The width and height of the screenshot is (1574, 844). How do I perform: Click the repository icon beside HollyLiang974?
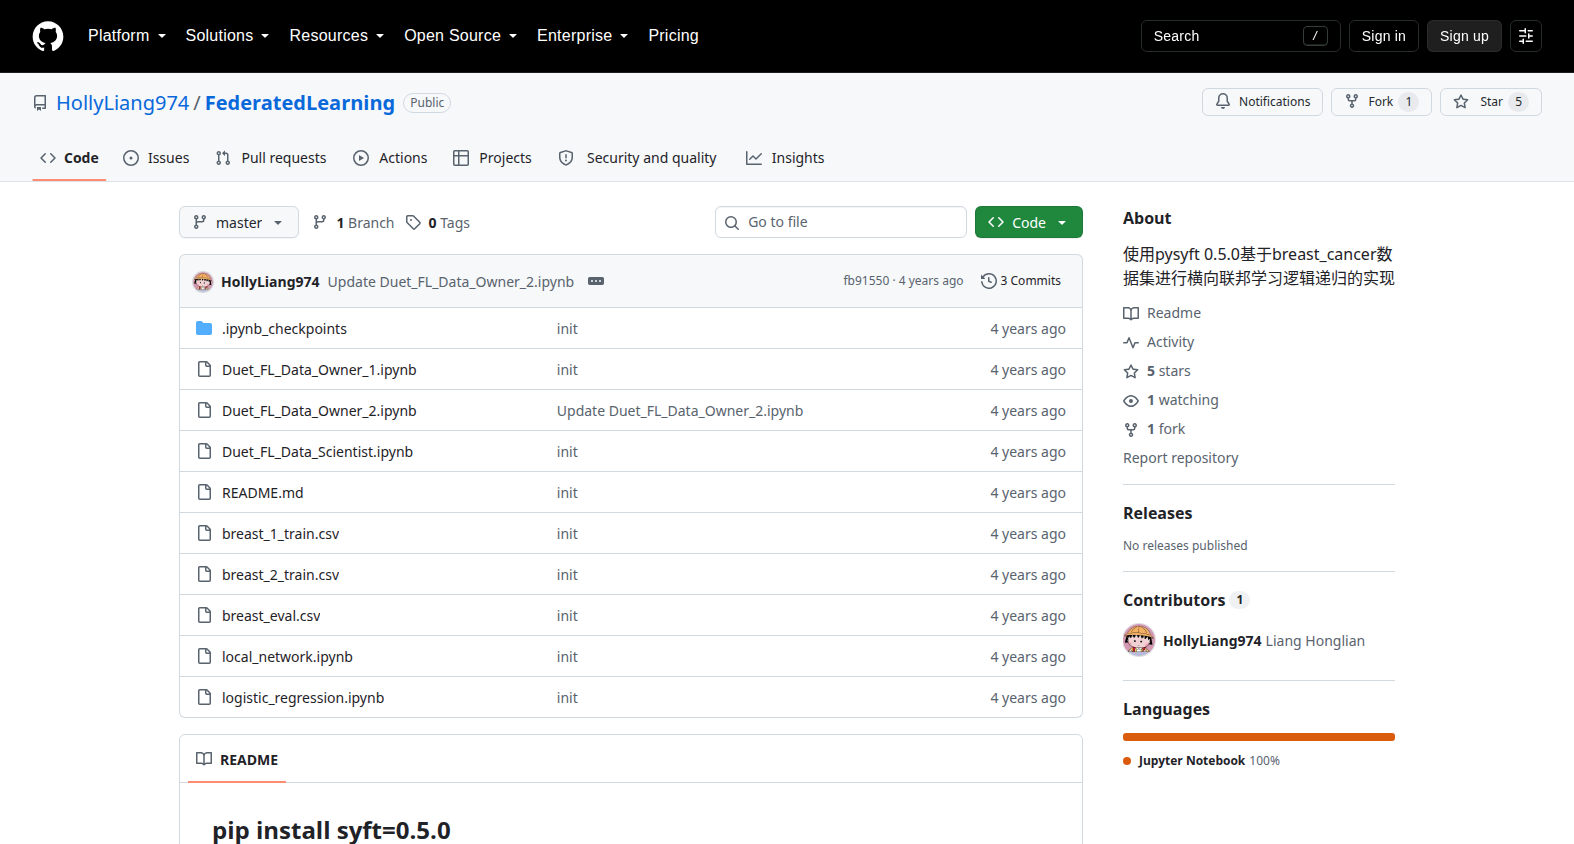pos(40,103)
